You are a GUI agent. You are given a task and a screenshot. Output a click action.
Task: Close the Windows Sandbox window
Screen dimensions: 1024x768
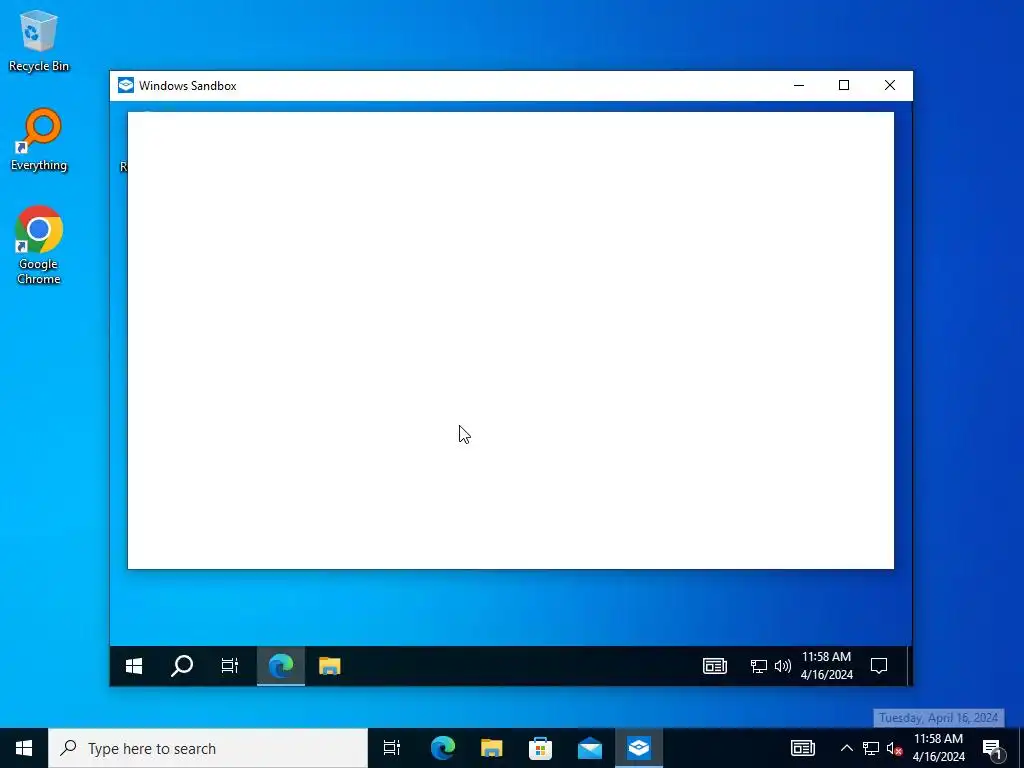click(889, 86)
